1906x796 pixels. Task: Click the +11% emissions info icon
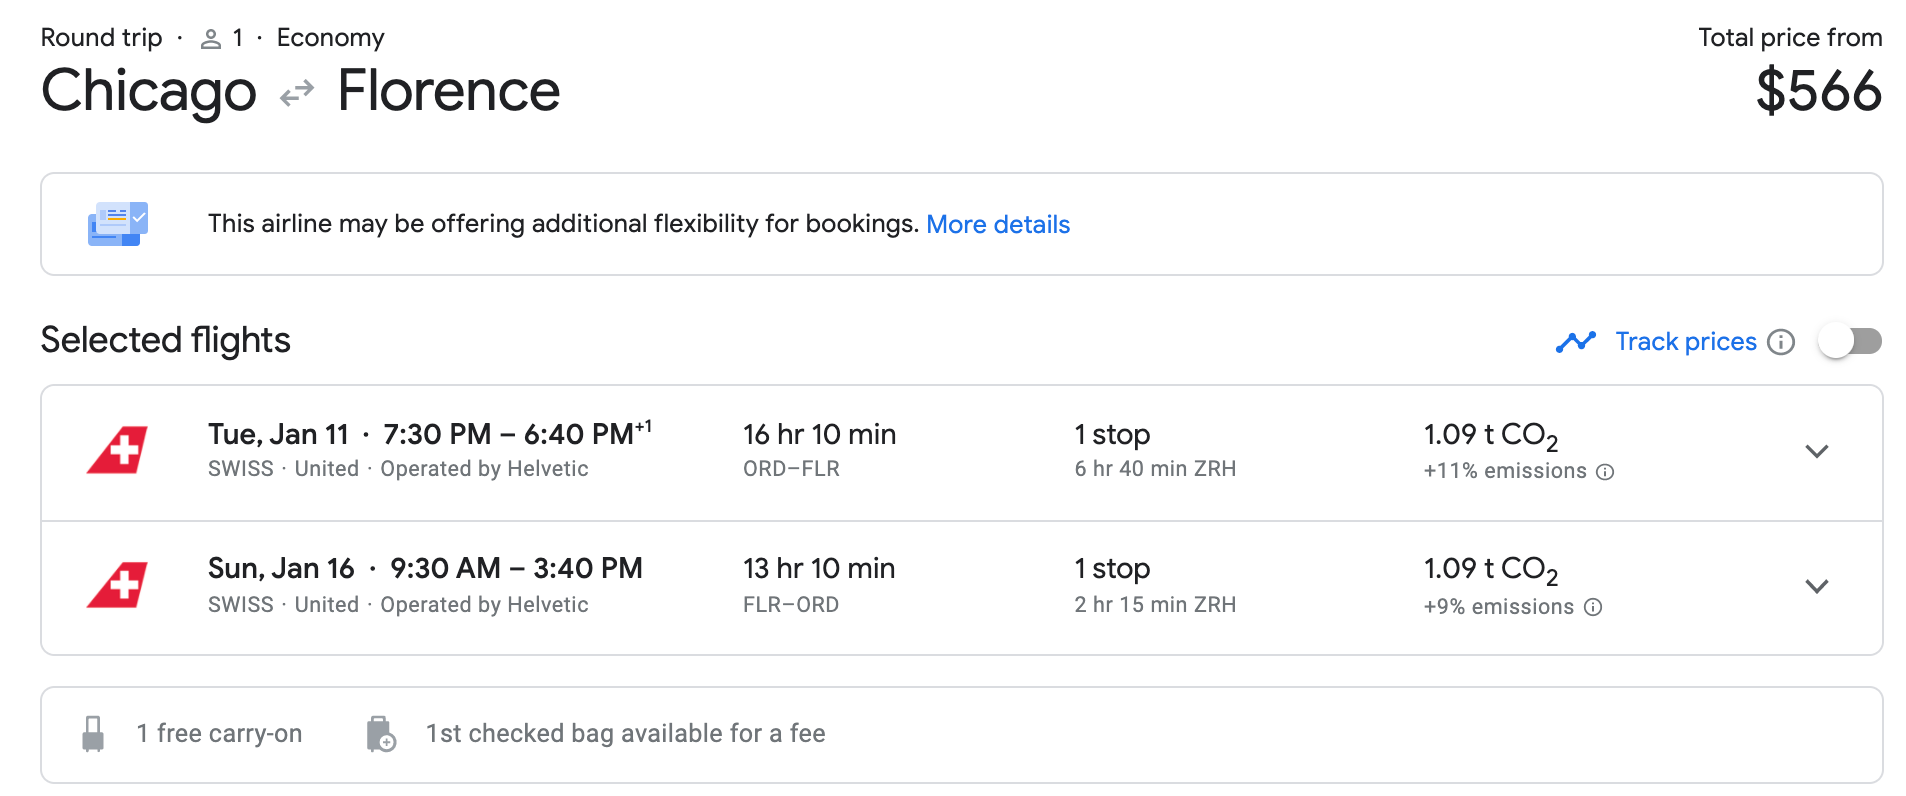(1605, 472)
